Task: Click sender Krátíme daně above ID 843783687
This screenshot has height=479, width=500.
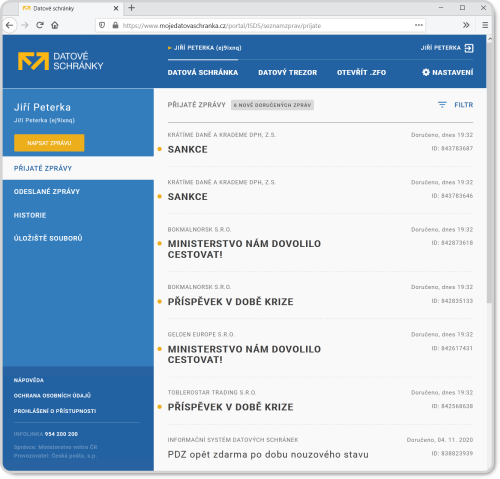Action: tap(222, 135)
